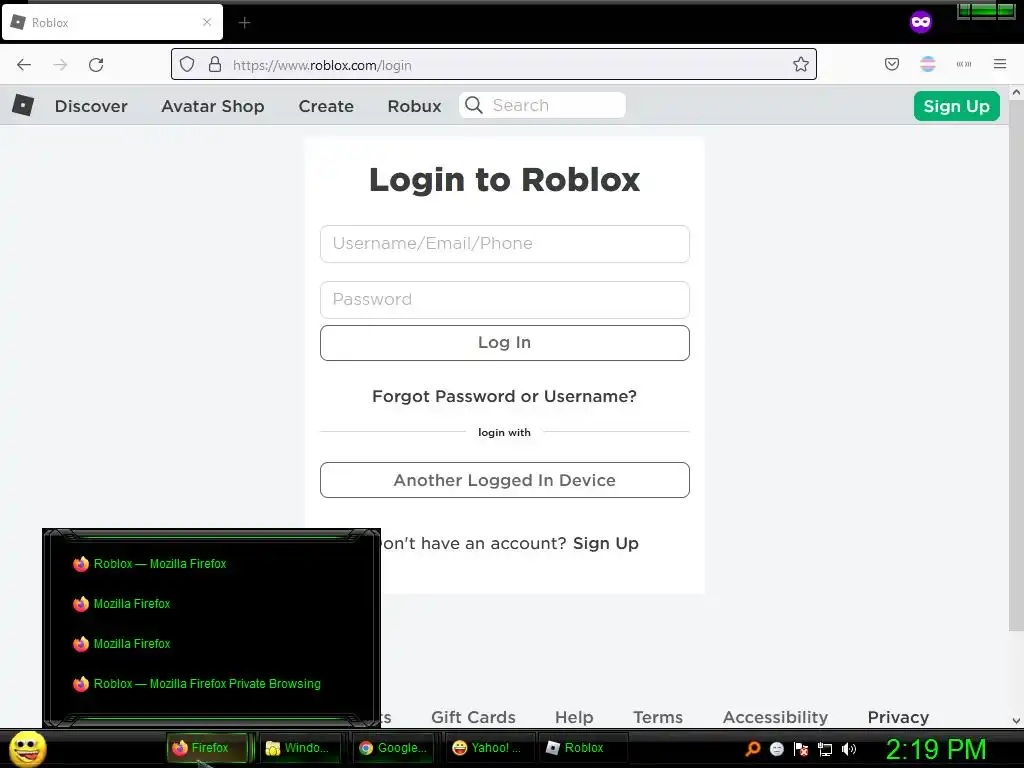The height and width of the screenshot is (768, 1024).
Task: Open the Firefox hamburger menu
Action: tap(1000, 64)
